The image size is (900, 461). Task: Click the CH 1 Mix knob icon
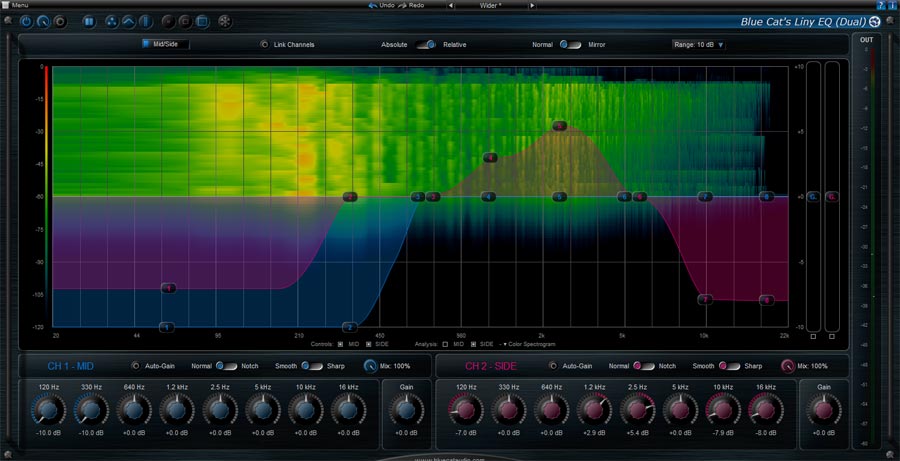click(x=370, y=366)
